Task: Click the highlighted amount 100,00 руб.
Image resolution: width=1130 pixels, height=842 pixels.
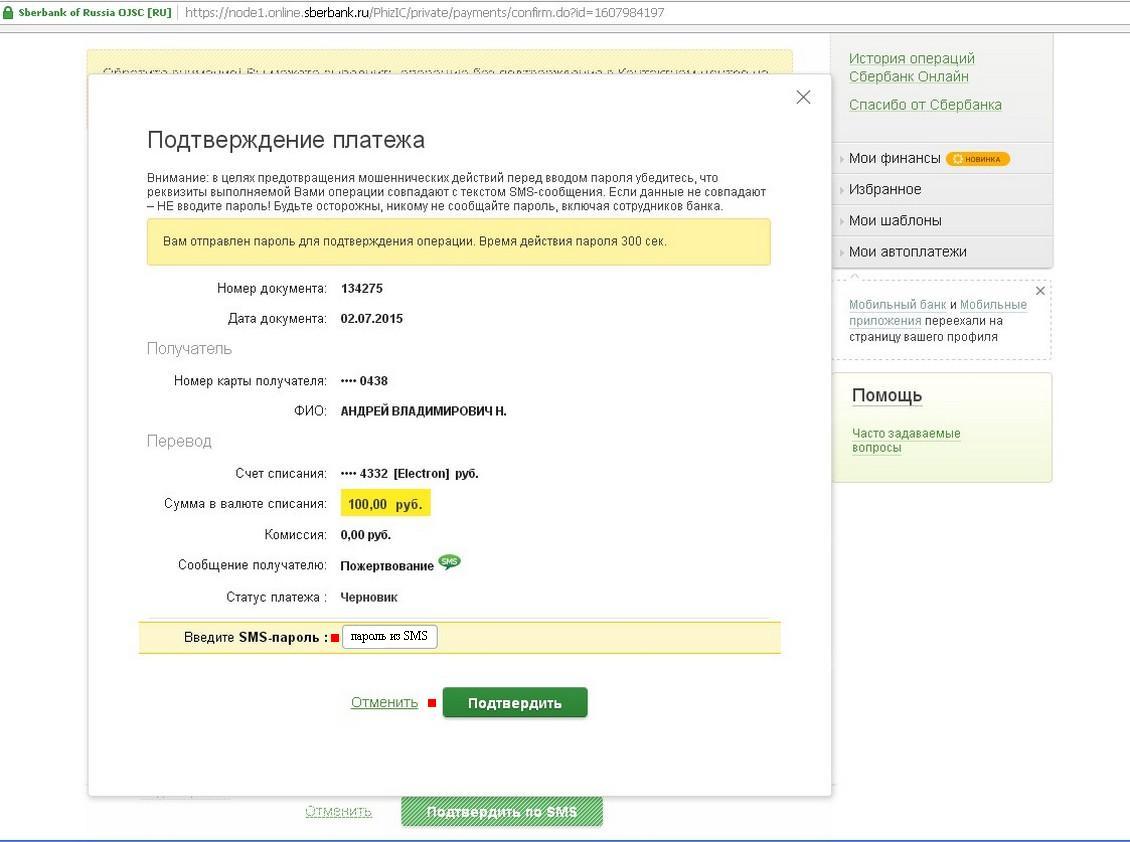Action: tap(386, 504)
